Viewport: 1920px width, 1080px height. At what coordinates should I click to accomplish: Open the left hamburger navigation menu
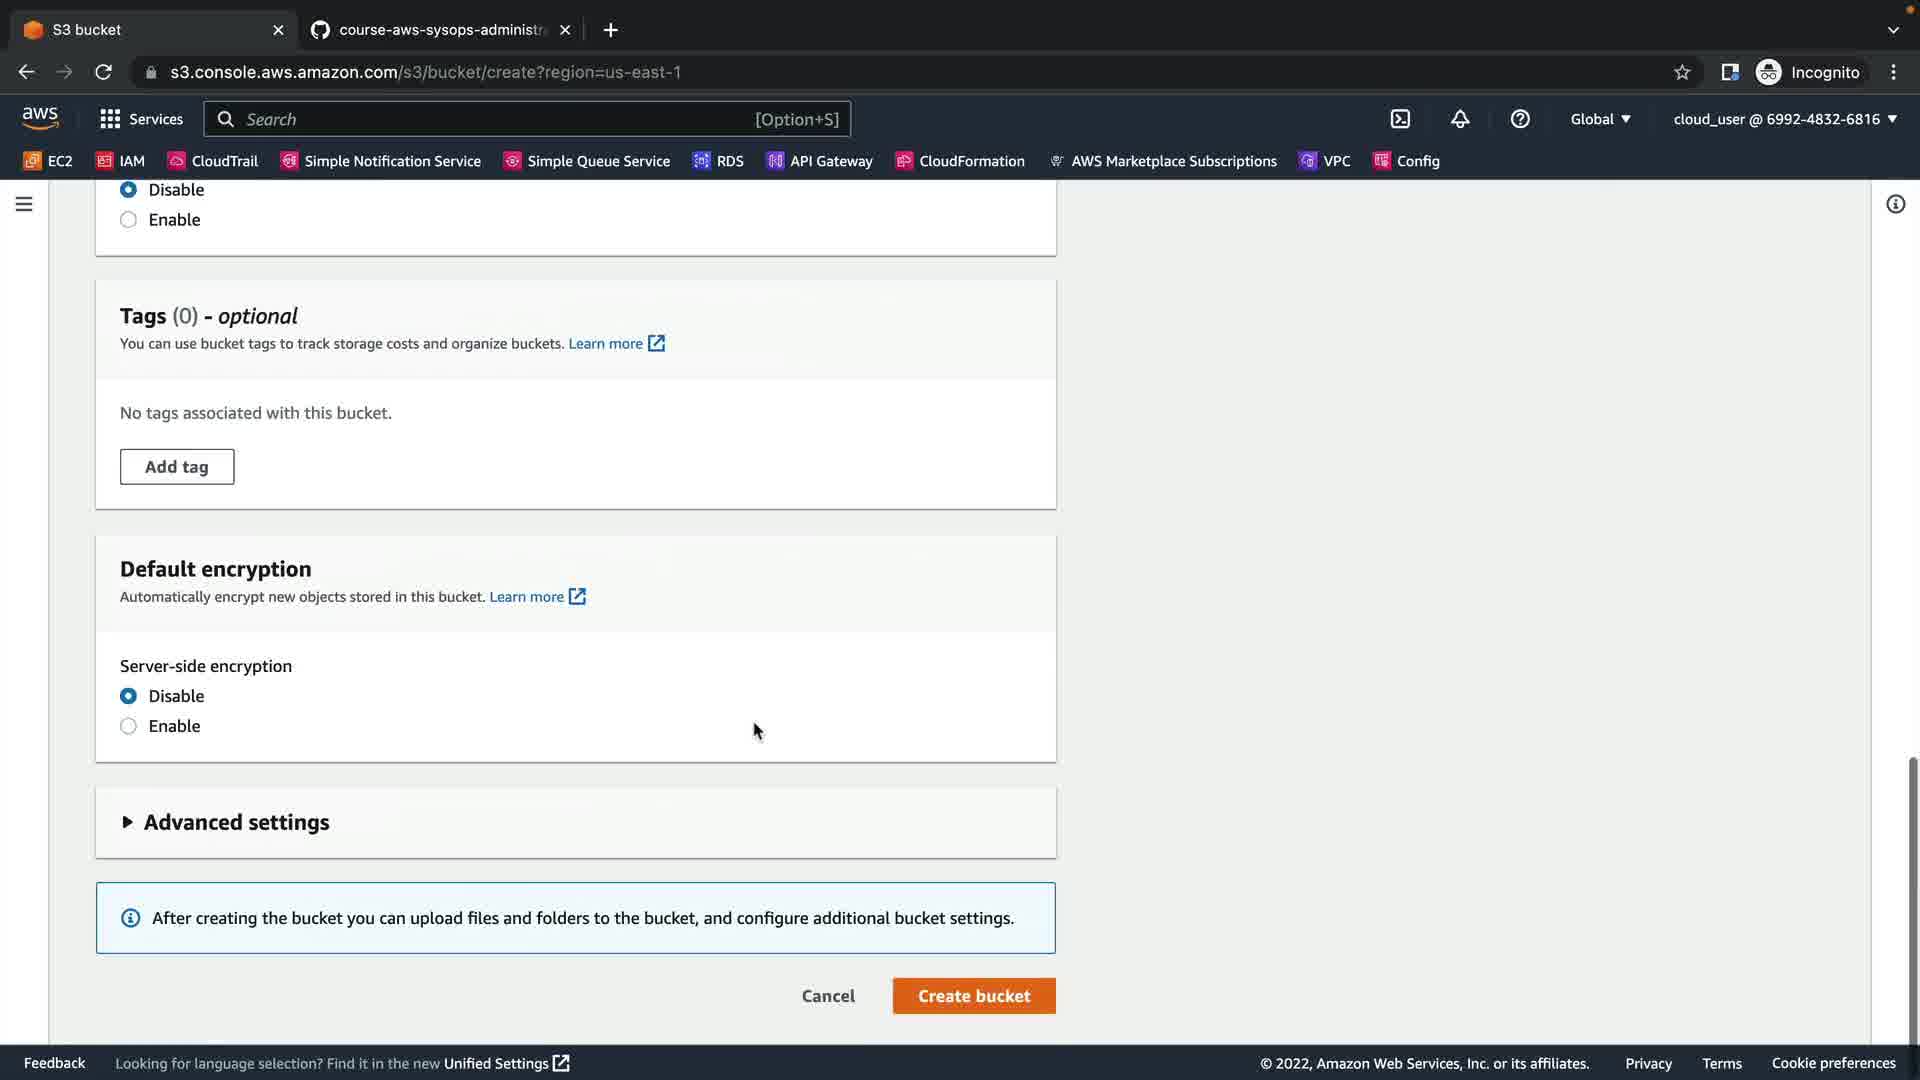pyautogui.click(x=24, y=204)
